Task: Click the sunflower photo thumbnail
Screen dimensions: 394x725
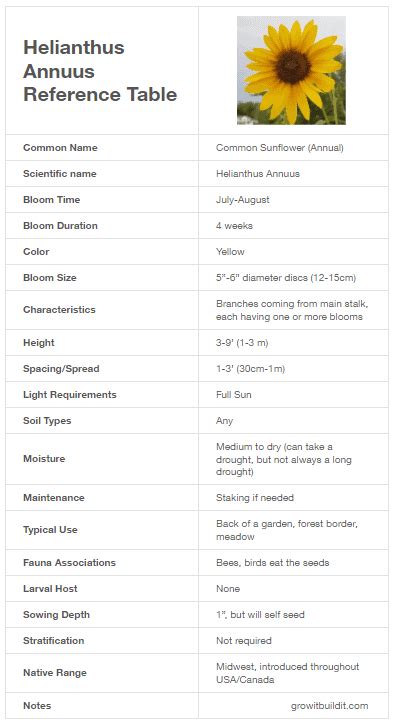Action: click(x=291, y=70)
